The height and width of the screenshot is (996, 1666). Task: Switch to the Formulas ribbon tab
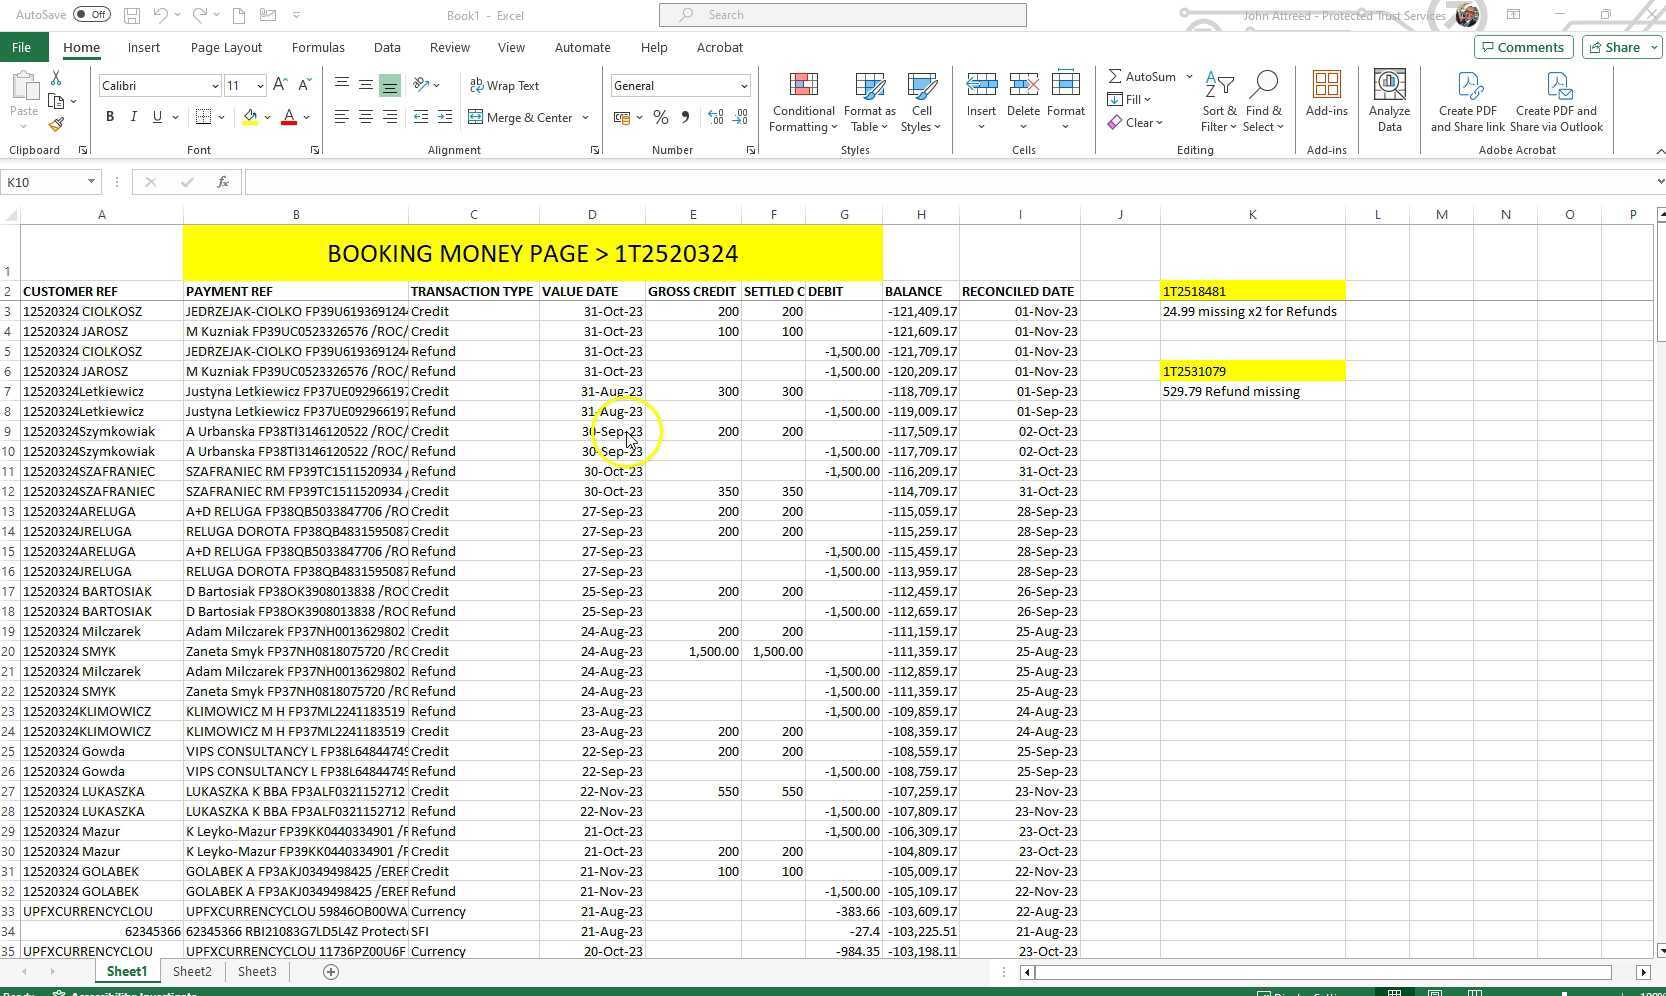click(x=318, y=47)
